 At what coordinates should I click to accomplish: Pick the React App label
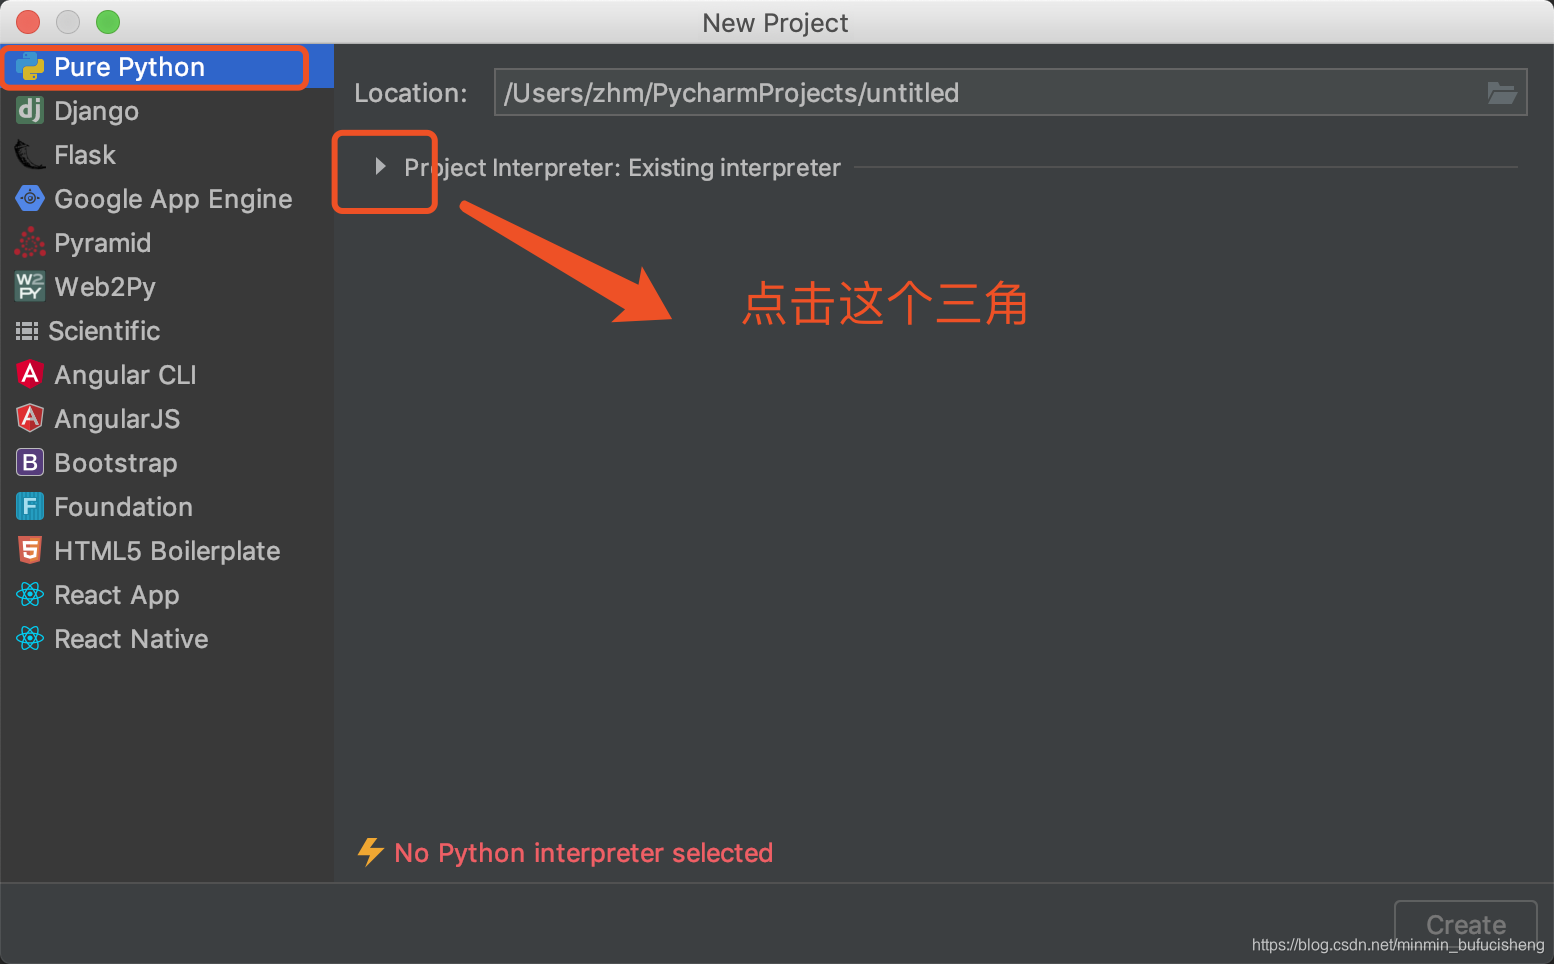coord(117,595)
